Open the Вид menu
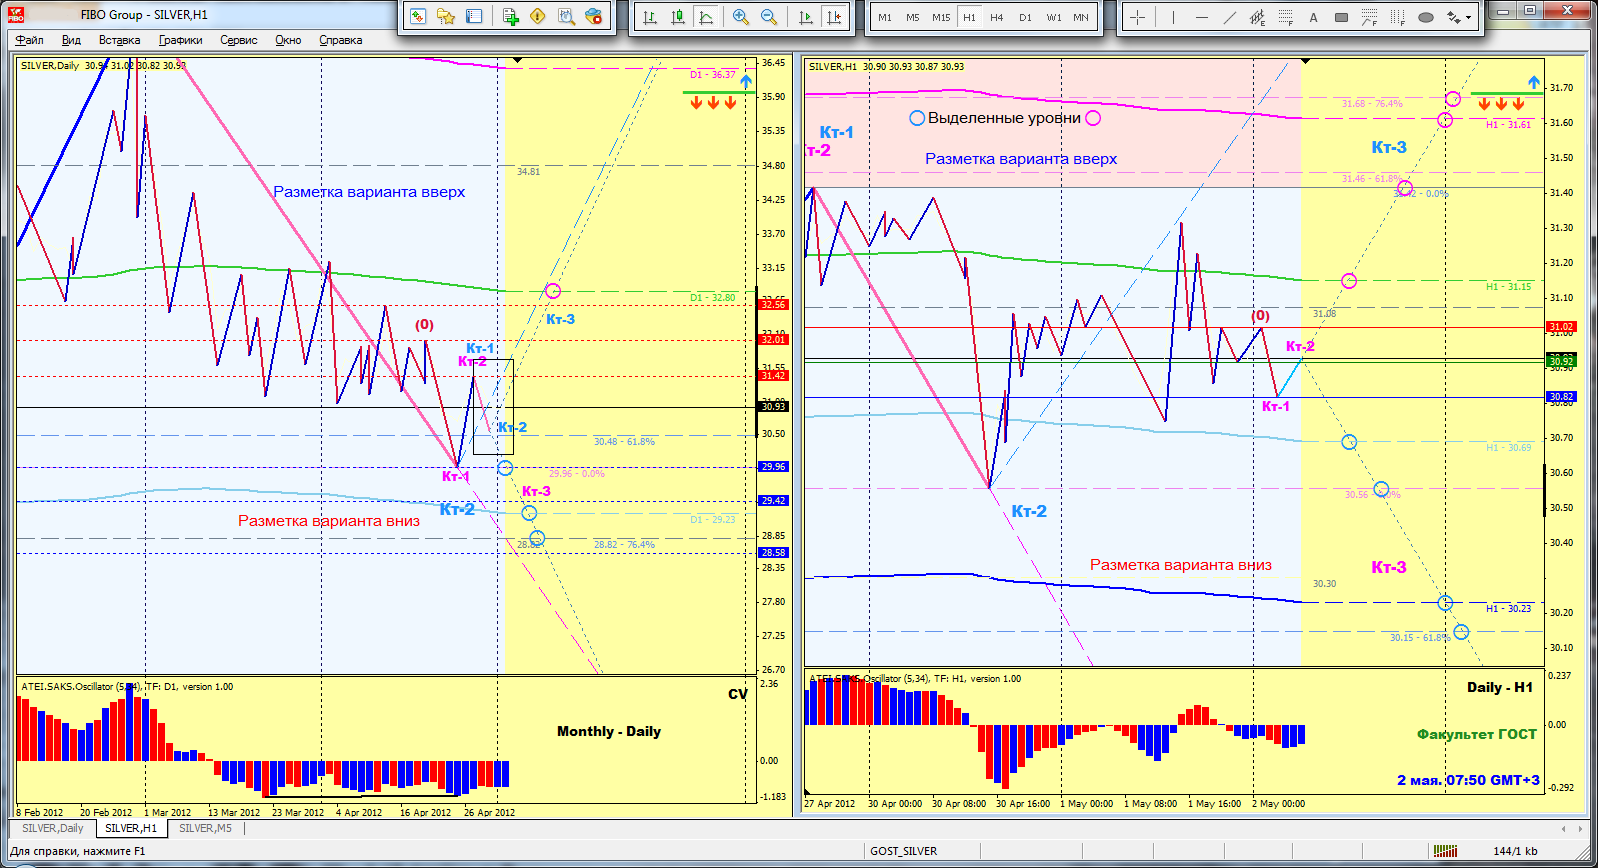 tap(71, 40)
